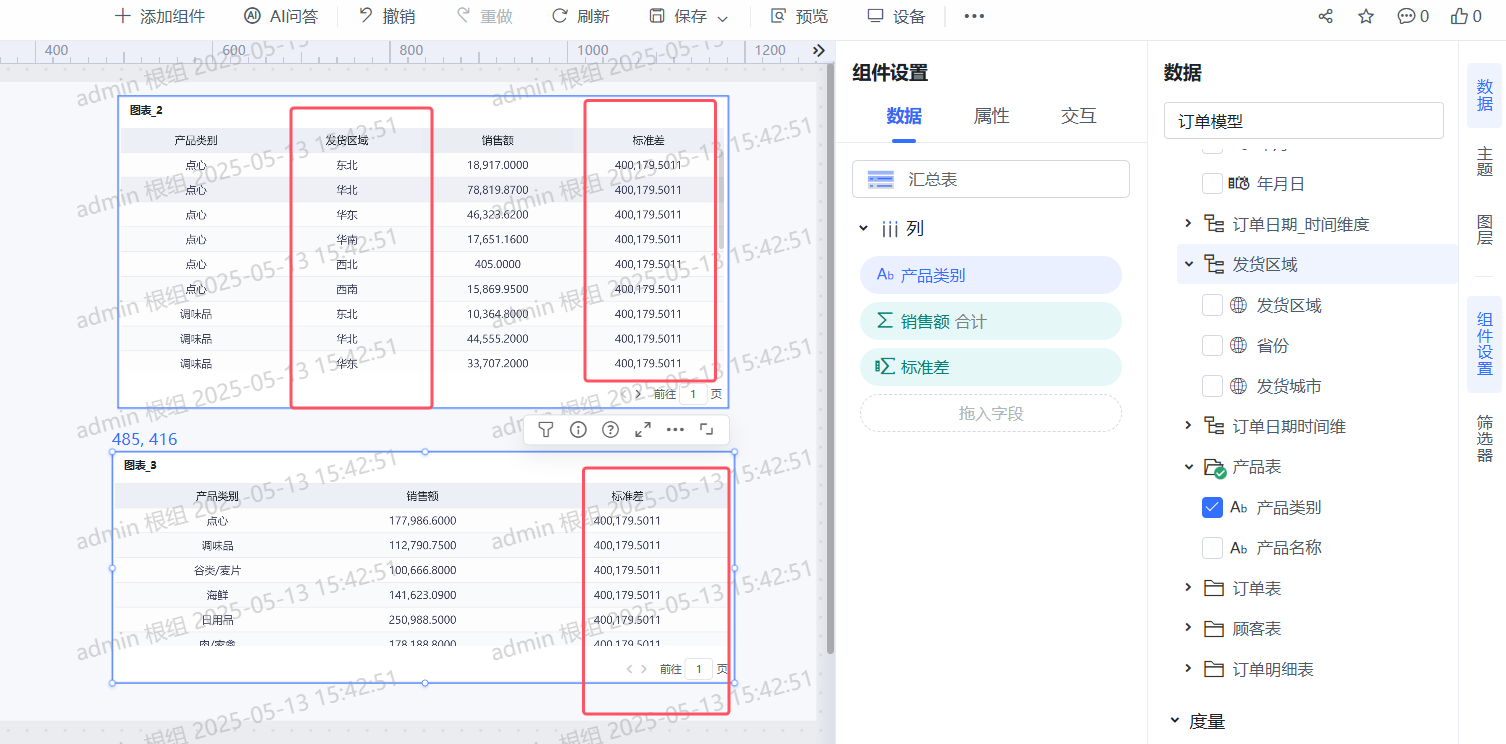Click the 订单模型 model selector field
Image resolution: width=1506 pixels, height=744 pixels.
click(1303, 121)
